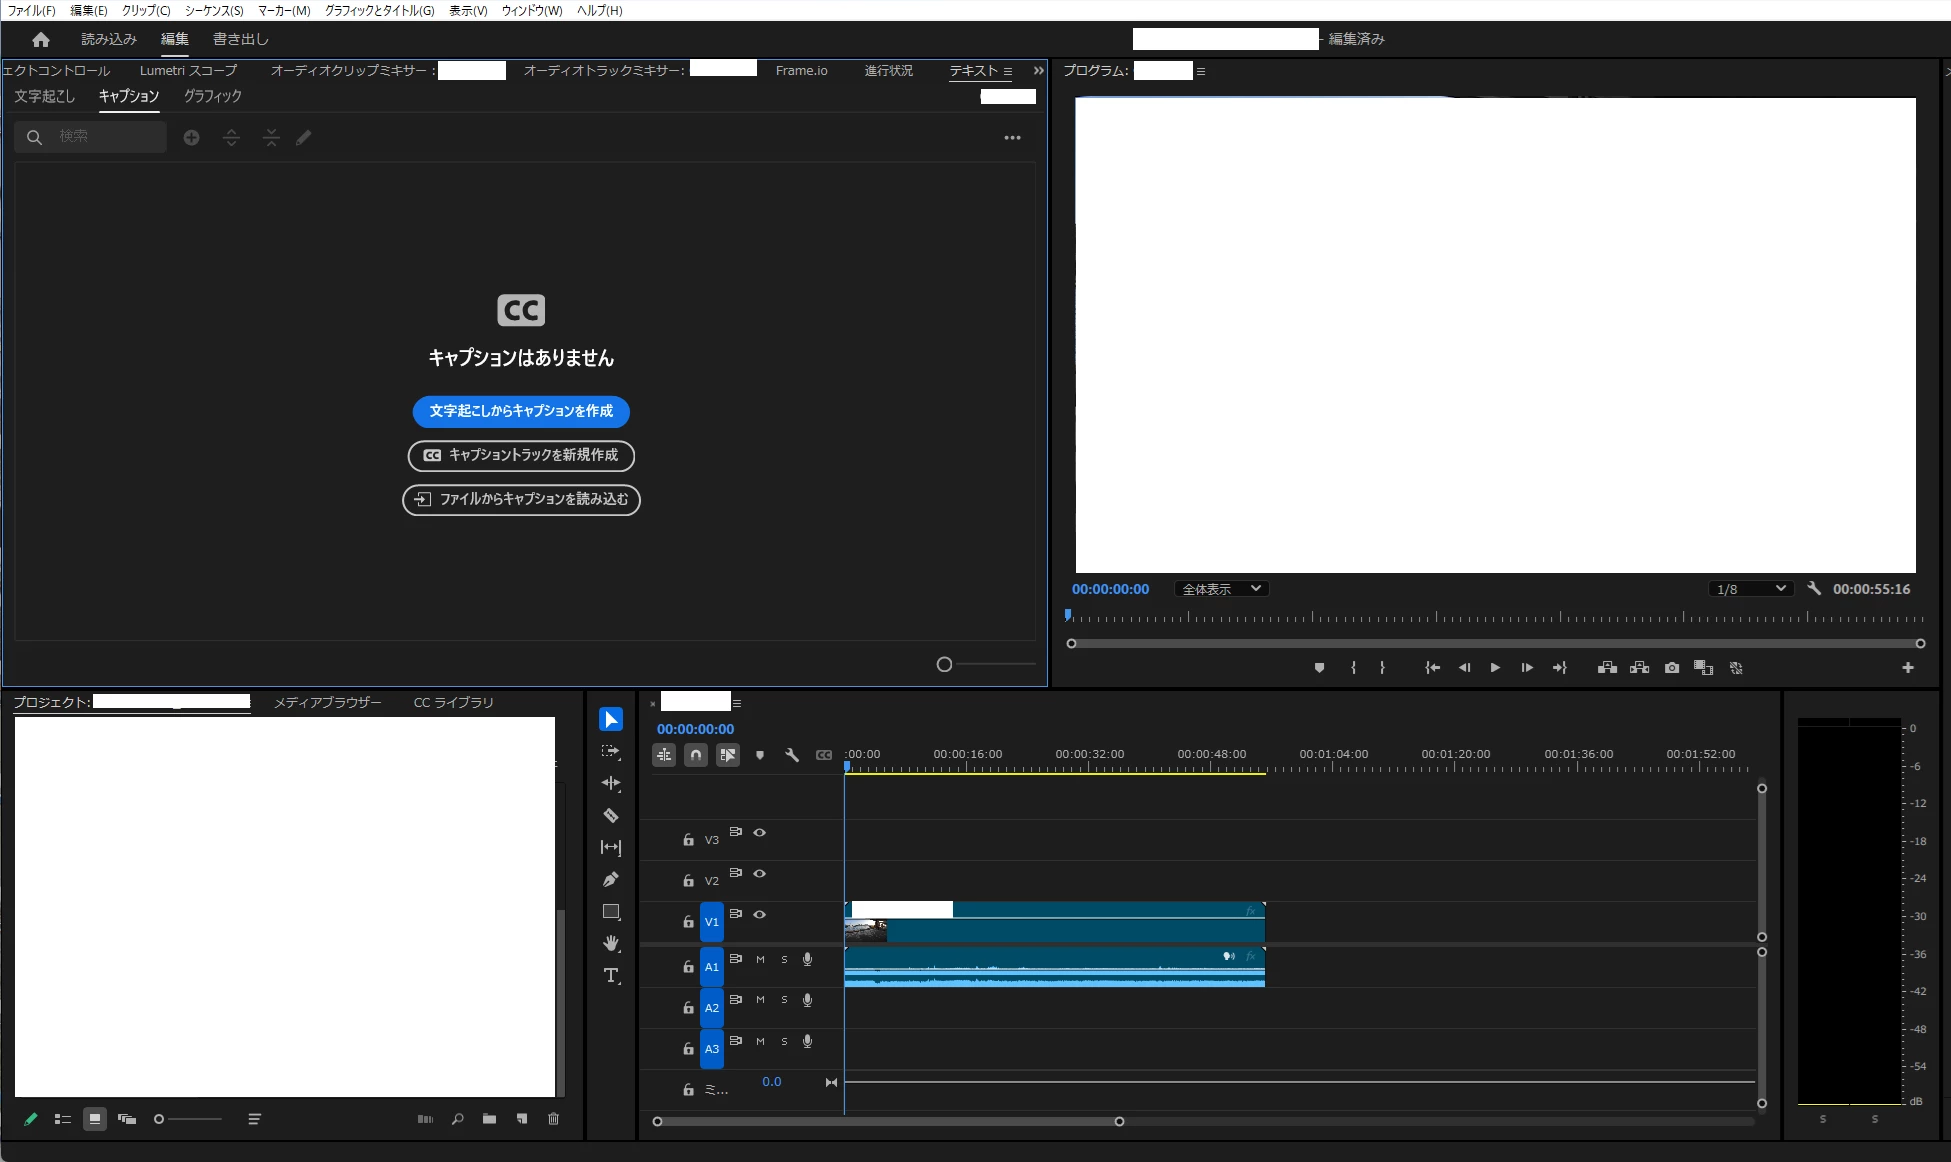Select the Hand tool
Screen dimensions: 1951x1162
(x=611, y=943)
